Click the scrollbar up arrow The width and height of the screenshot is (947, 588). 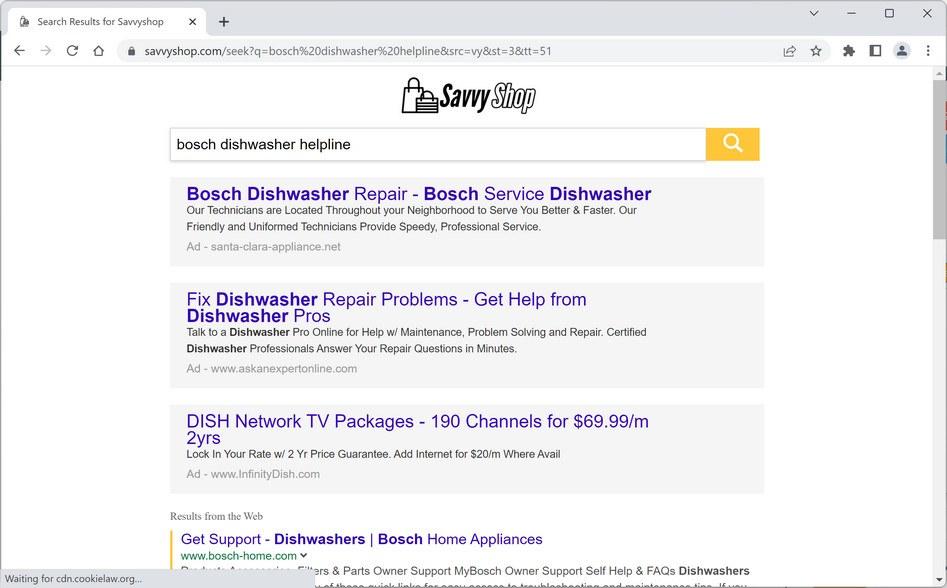tap(939, 73)
